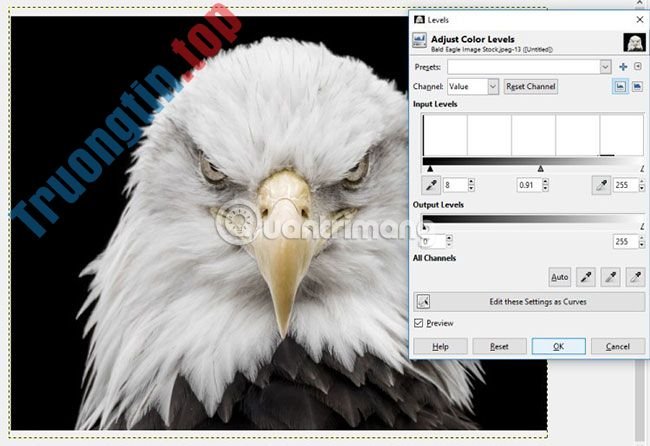Click the eagle image thumbnail in dialog header

633,42
